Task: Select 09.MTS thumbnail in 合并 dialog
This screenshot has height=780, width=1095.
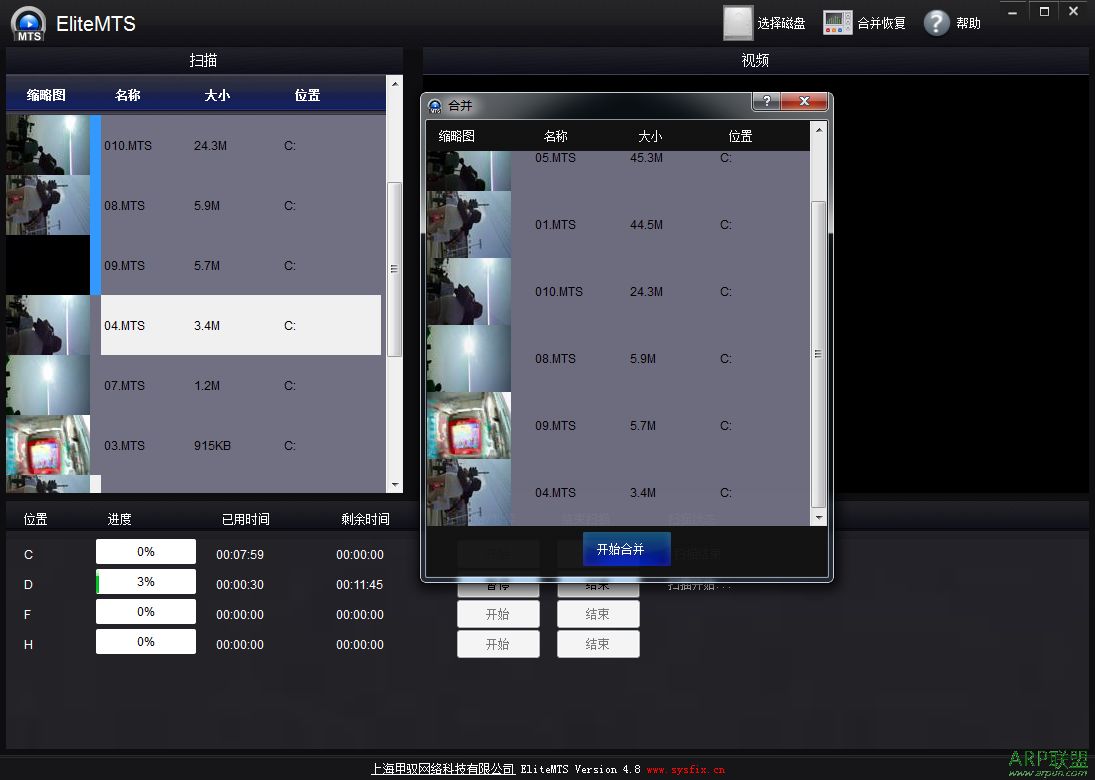Action: [x=469, y=426]
